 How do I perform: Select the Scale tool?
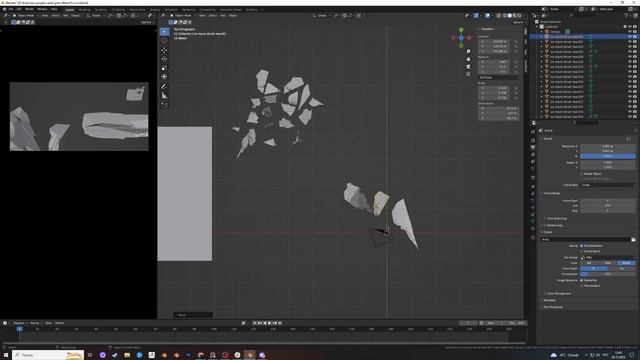pos(164,68)
